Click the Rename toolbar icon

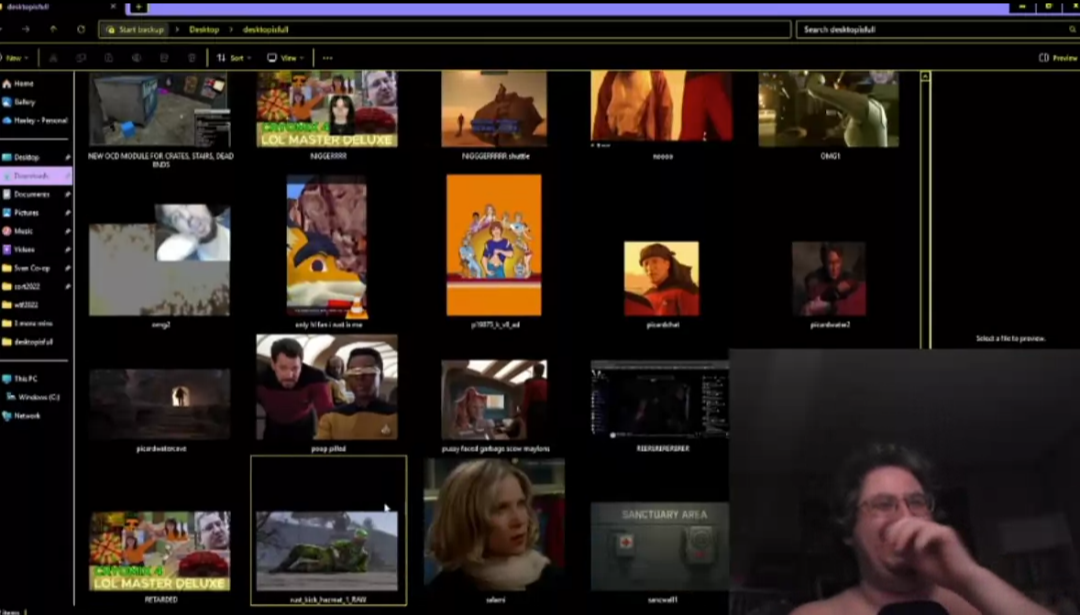click(x=136, y=58)
